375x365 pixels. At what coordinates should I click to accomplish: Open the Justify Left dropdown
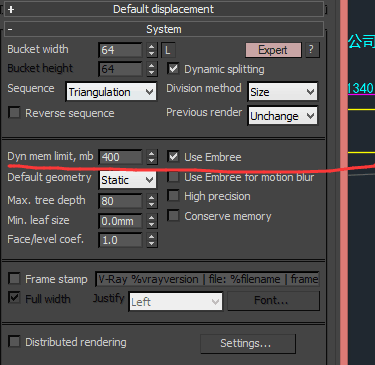(176, 302)
